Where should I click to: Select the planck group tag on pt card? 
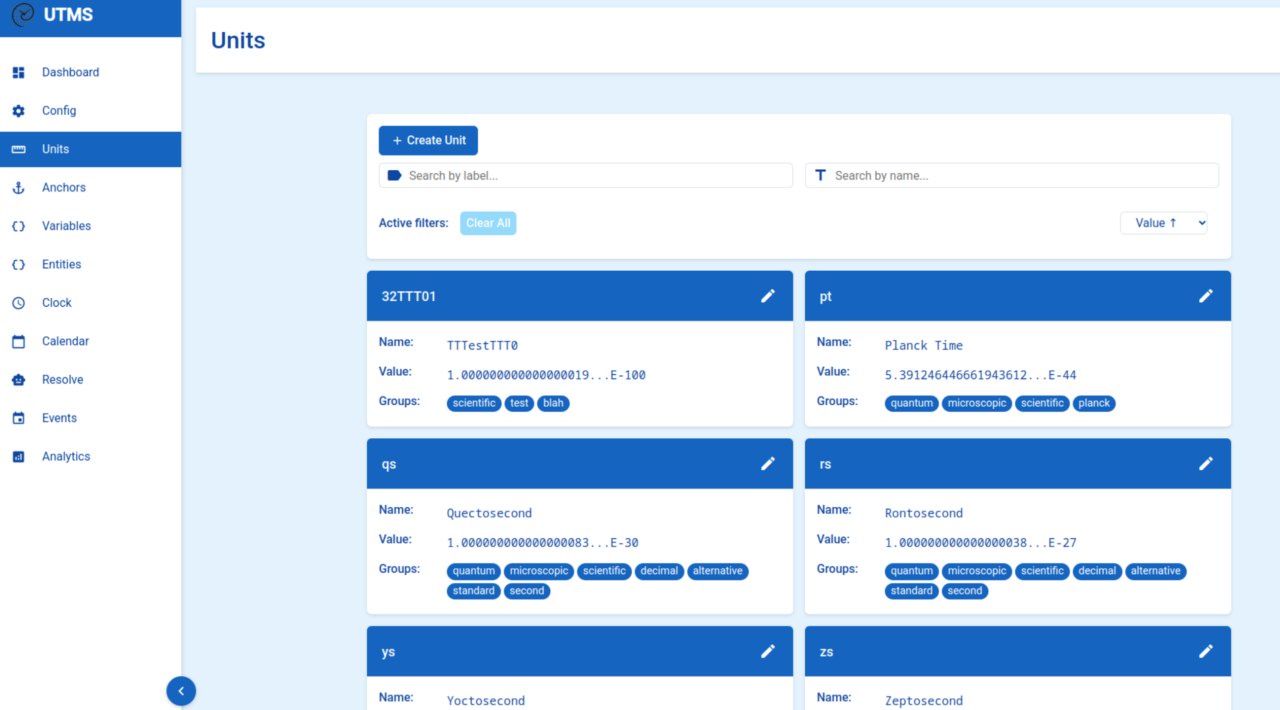(x=1094, y=404)
